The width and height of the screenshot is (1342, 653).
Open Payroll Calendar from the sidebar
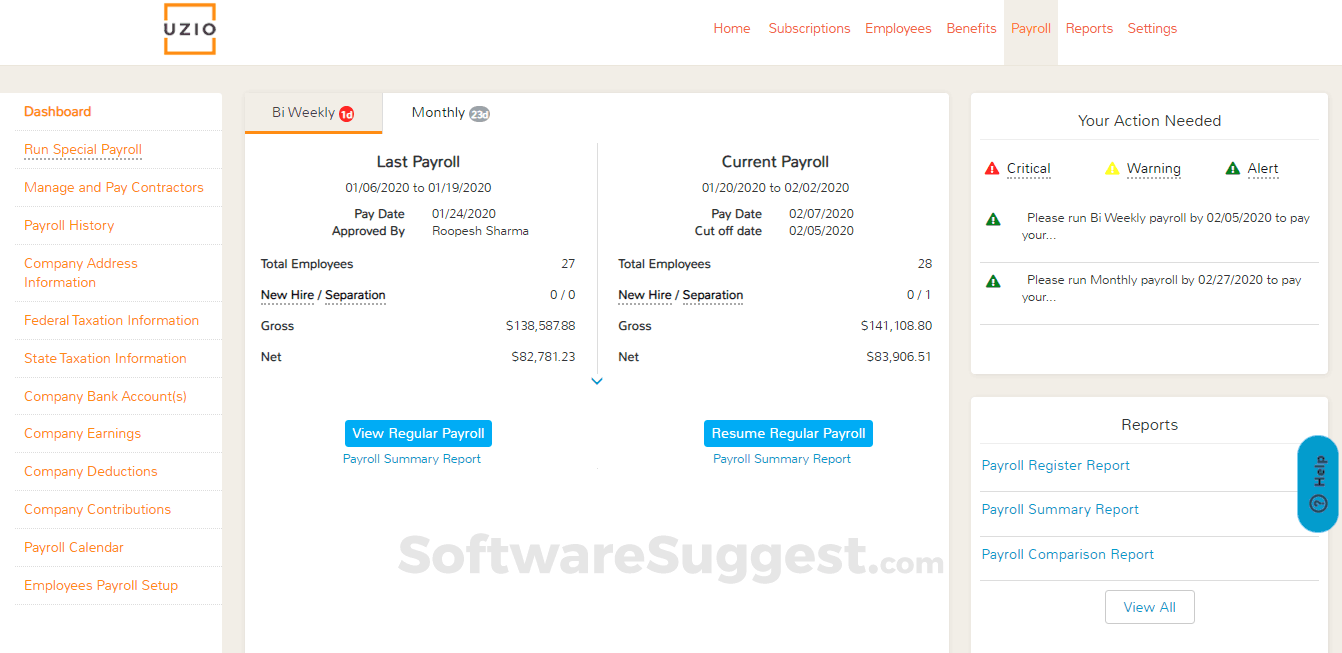pyautogui.click(x=74, y=547)
